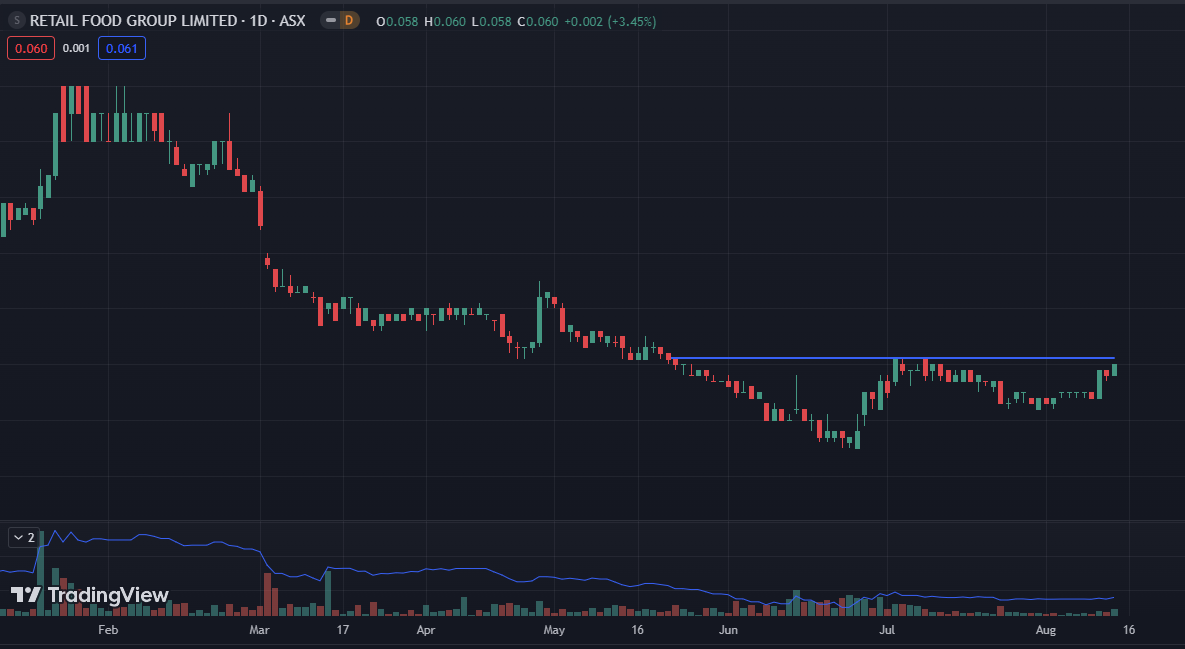The width and height of the screenshot is (1185, 649).
Task: Click the May label on time axis
Action: click(554, 629)
